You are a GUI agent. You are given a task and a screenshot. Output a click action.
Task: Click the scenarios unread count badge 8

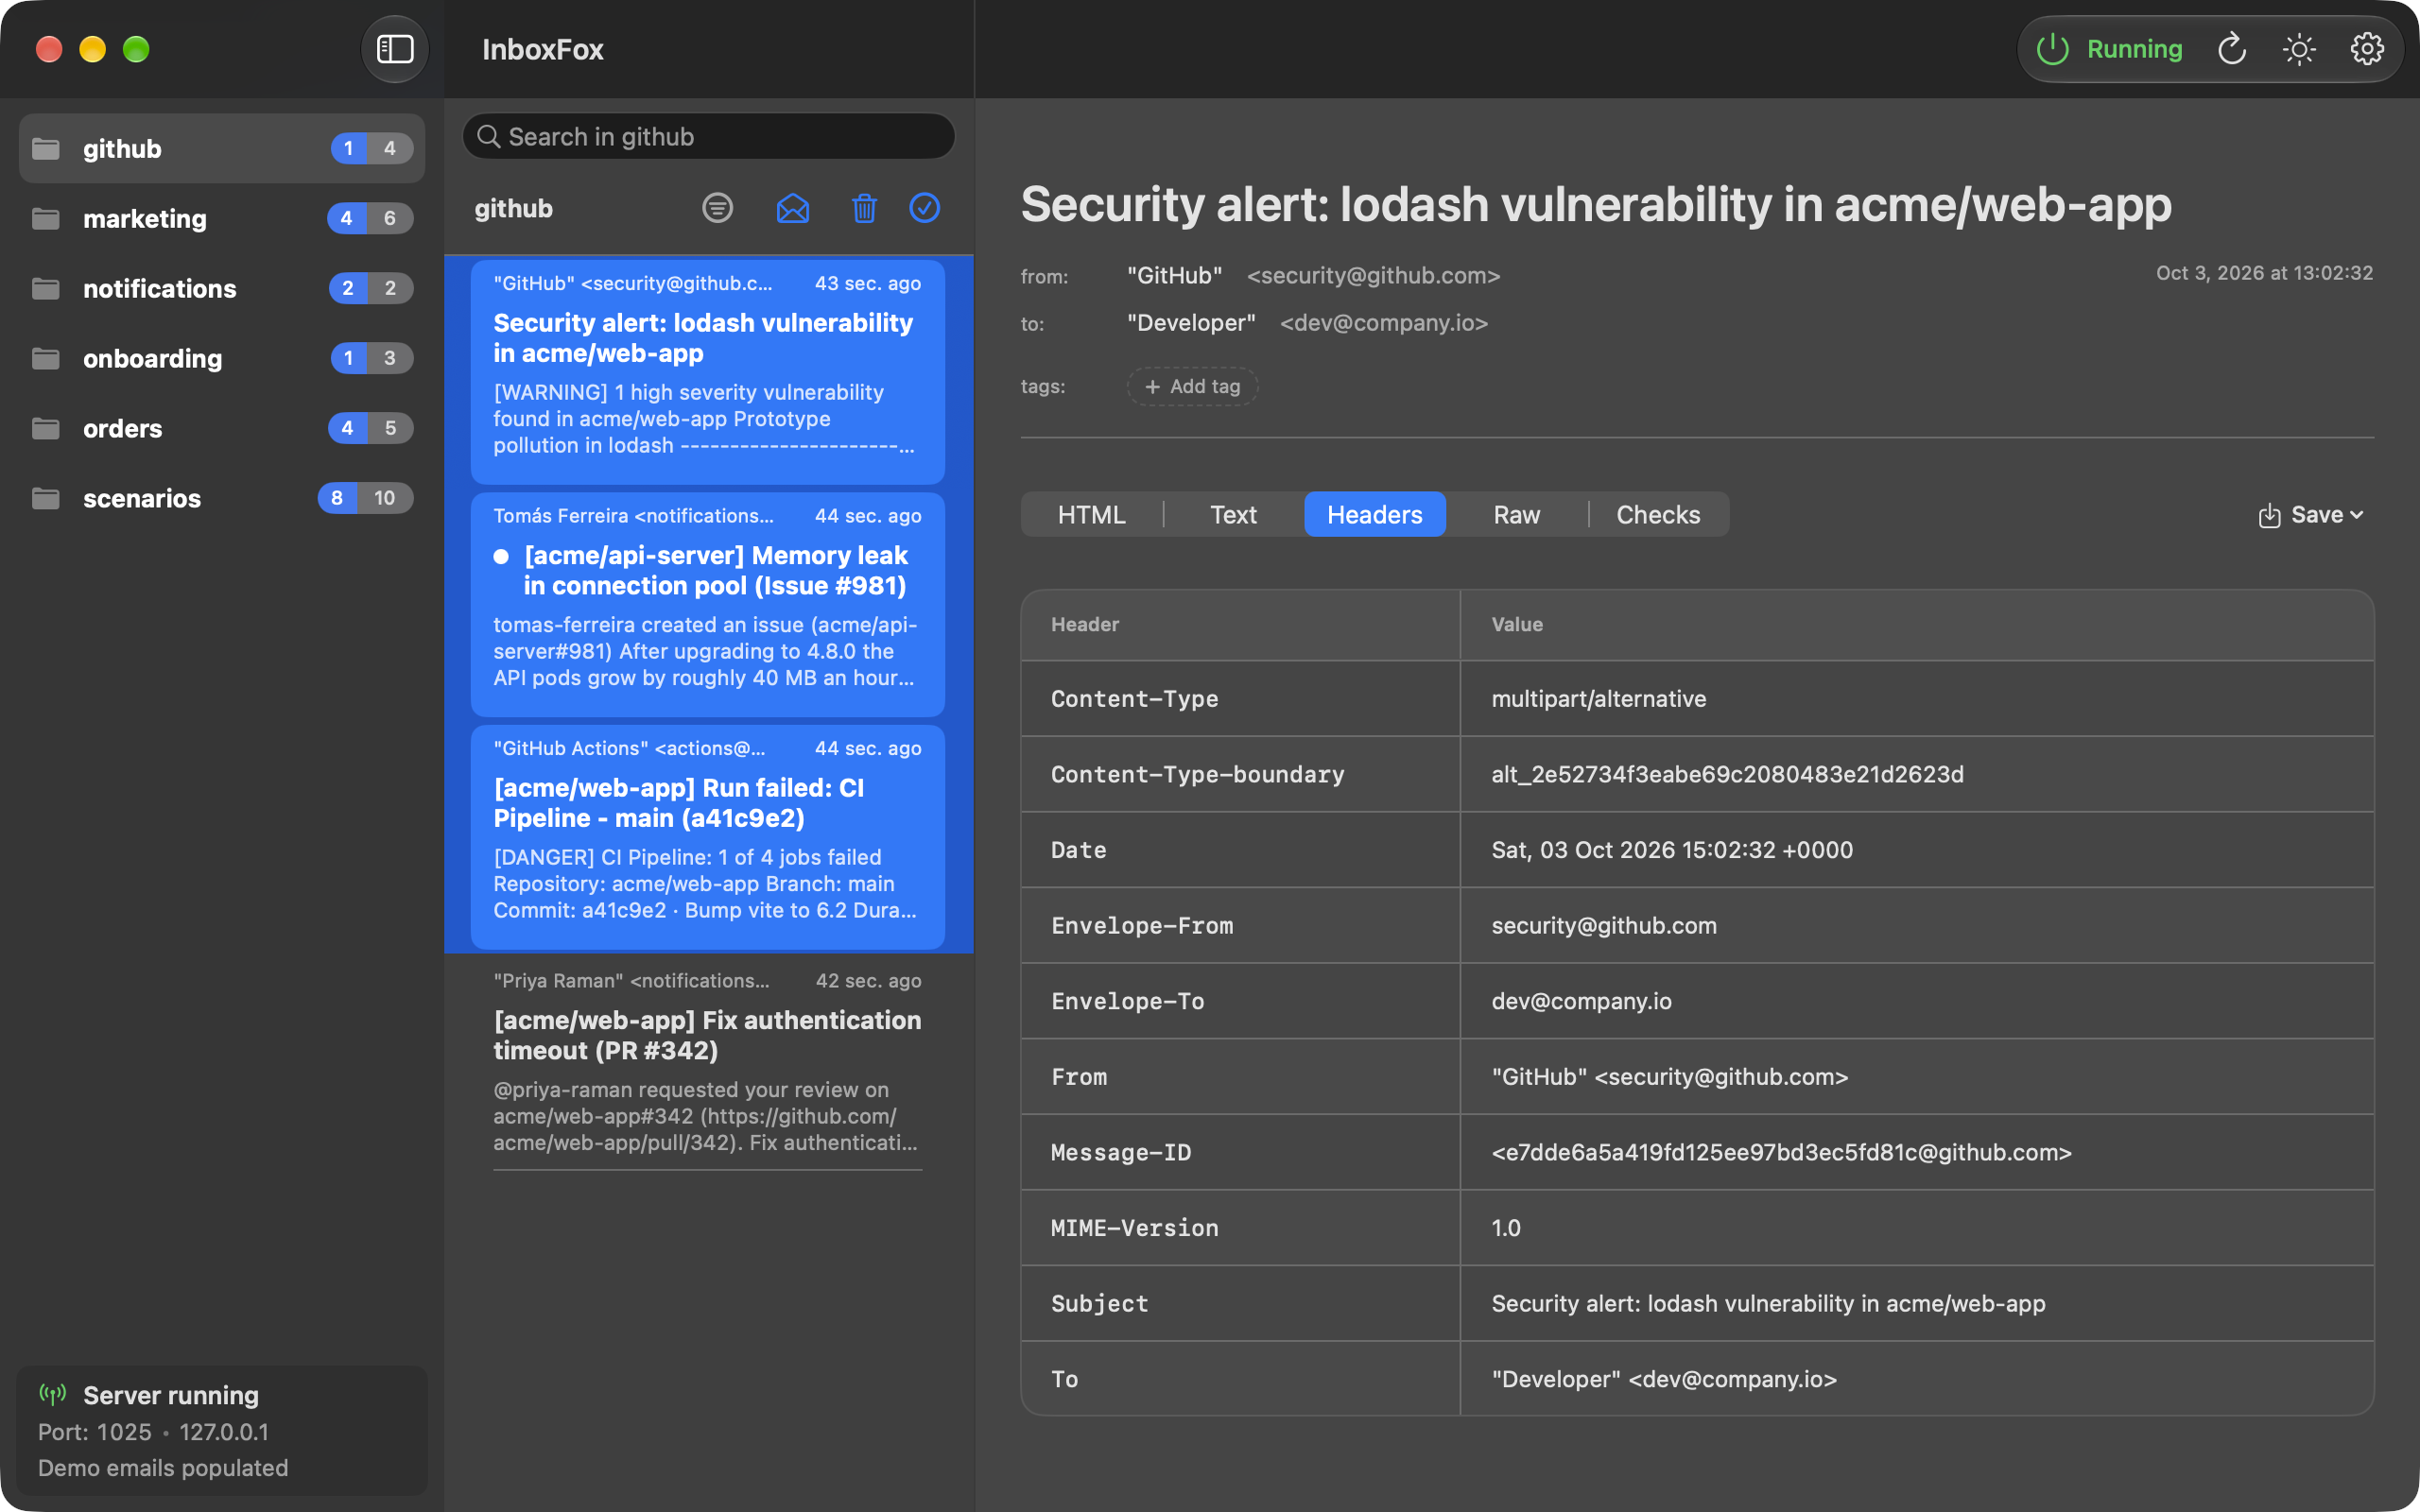[x=337, y=498]
